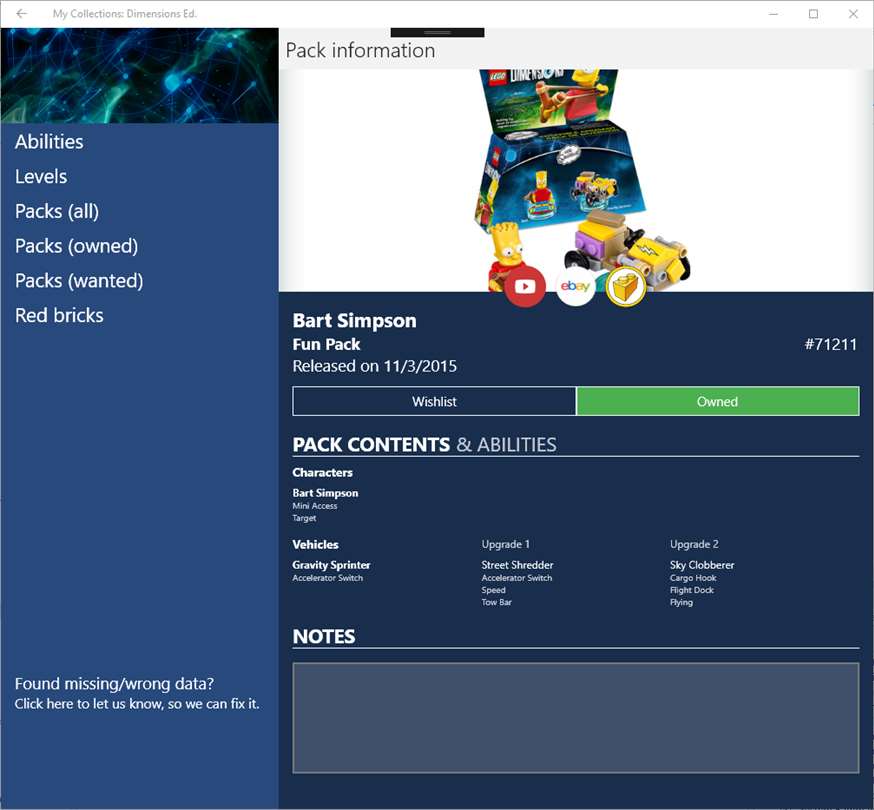Click Accelerator Switch under Street Shredder
Image resolution: width=874 pixels, height=810 pixels.
[517, 578]
